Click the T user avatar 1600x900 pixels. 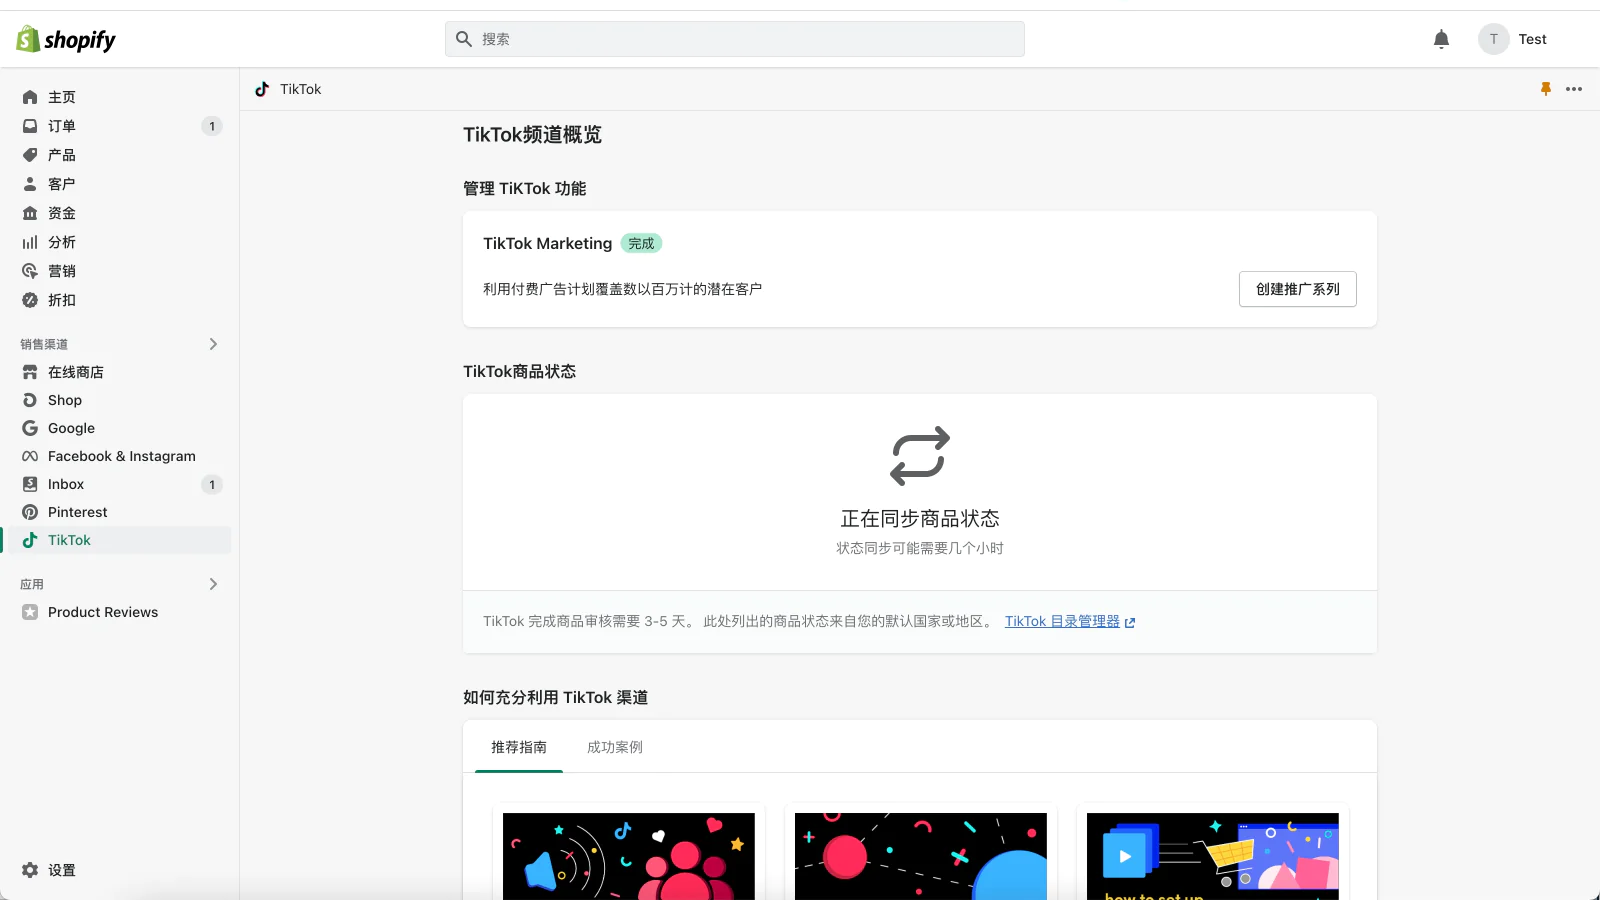(1493, 39)
